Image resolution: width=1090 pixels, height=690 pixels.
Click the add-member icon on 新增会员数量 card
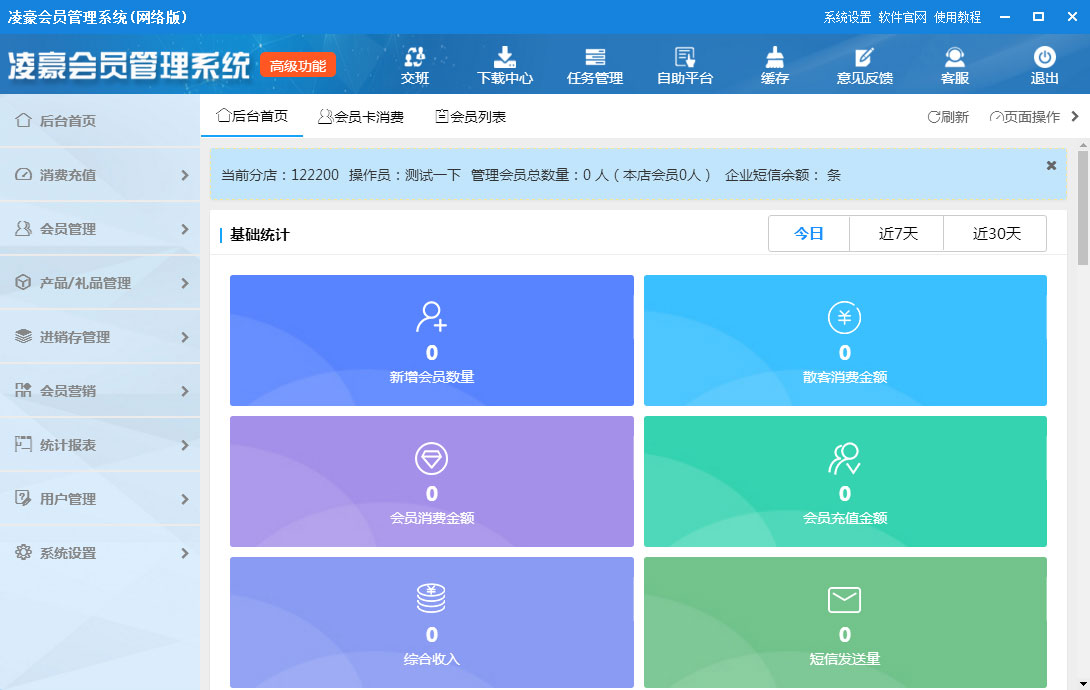click(431, 317)
